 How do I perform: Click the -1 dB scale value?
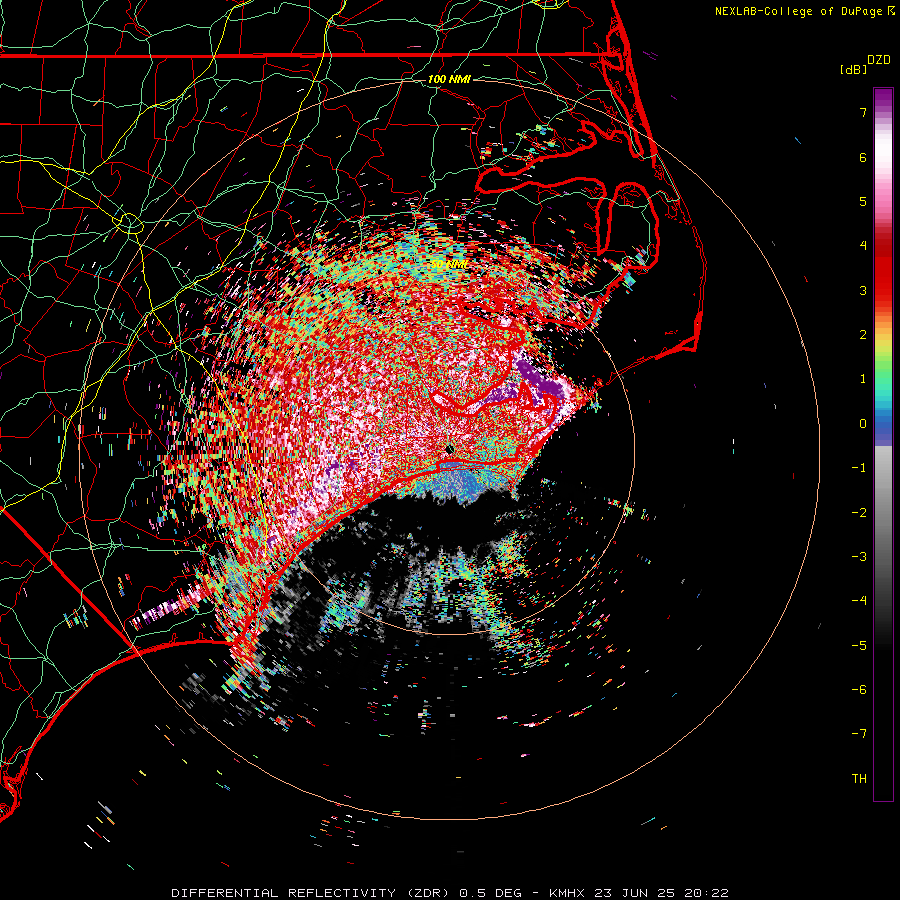pos(859,468)
